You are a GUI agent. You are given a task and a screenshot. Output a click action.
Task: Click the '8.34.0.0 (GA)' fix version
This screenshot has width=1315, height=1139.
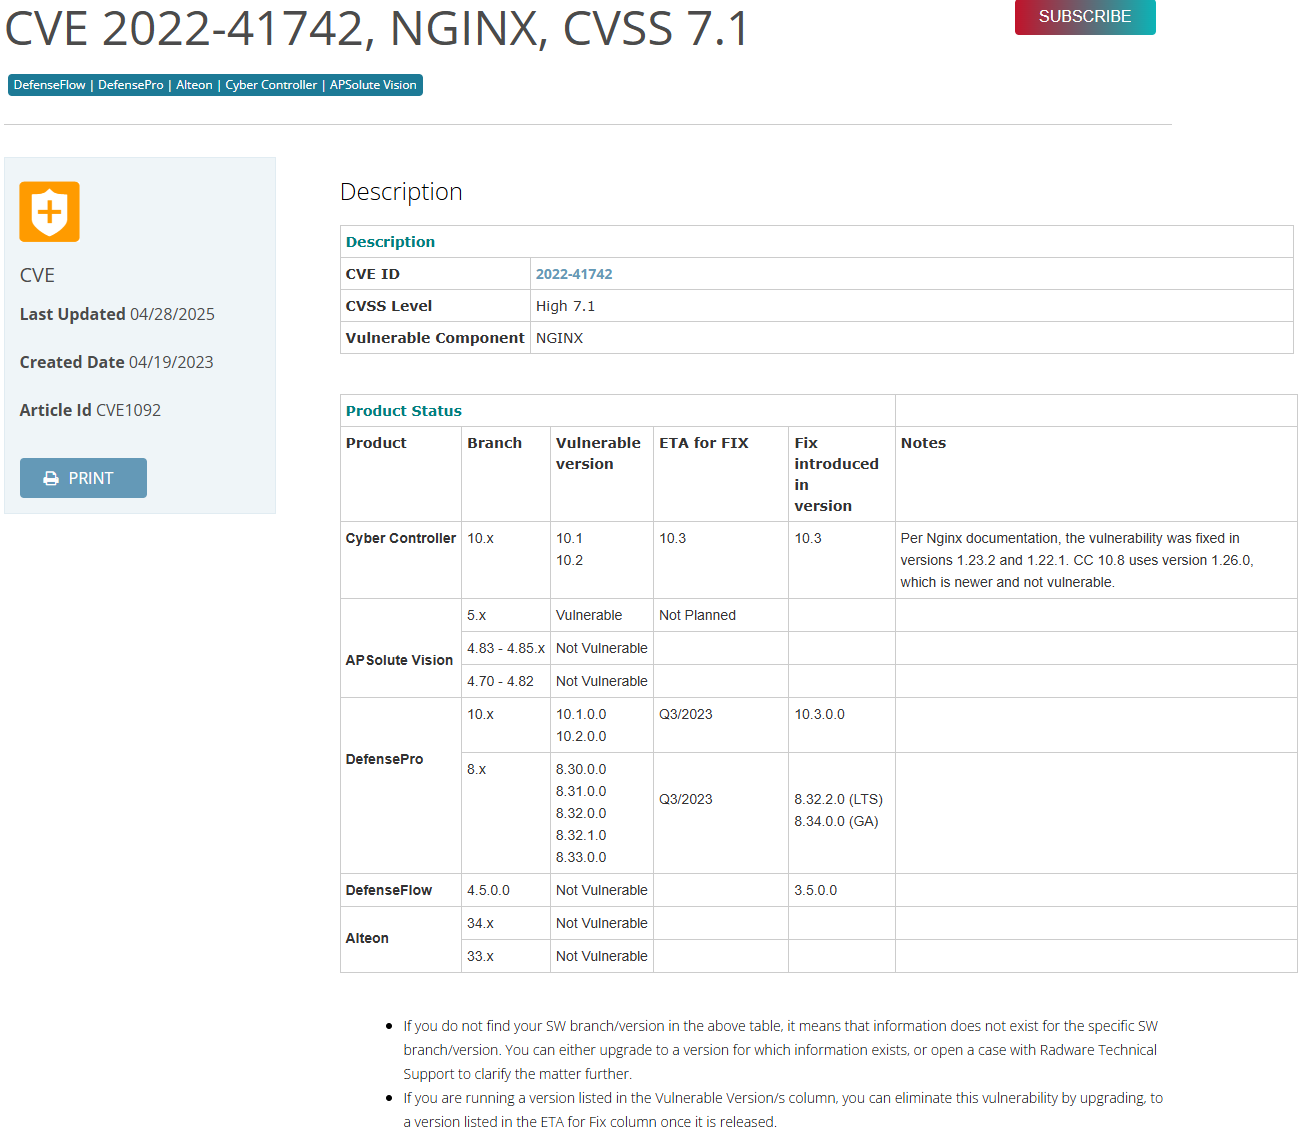pos(836,821)
